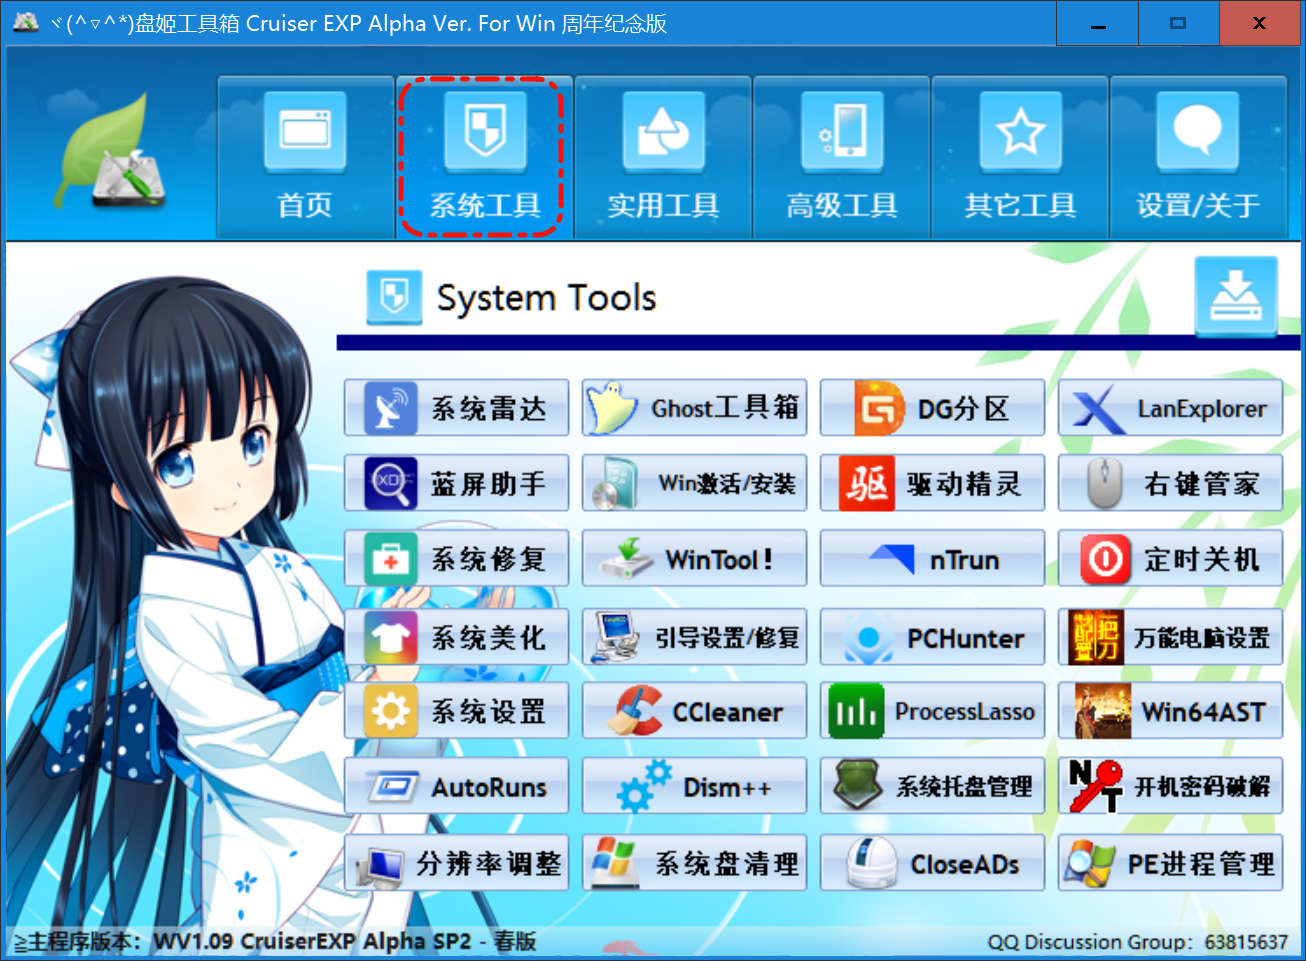Close the Cruiser EXP window
The width and height of the screenshot is (1306, 961).
[x=1260, y=23]
